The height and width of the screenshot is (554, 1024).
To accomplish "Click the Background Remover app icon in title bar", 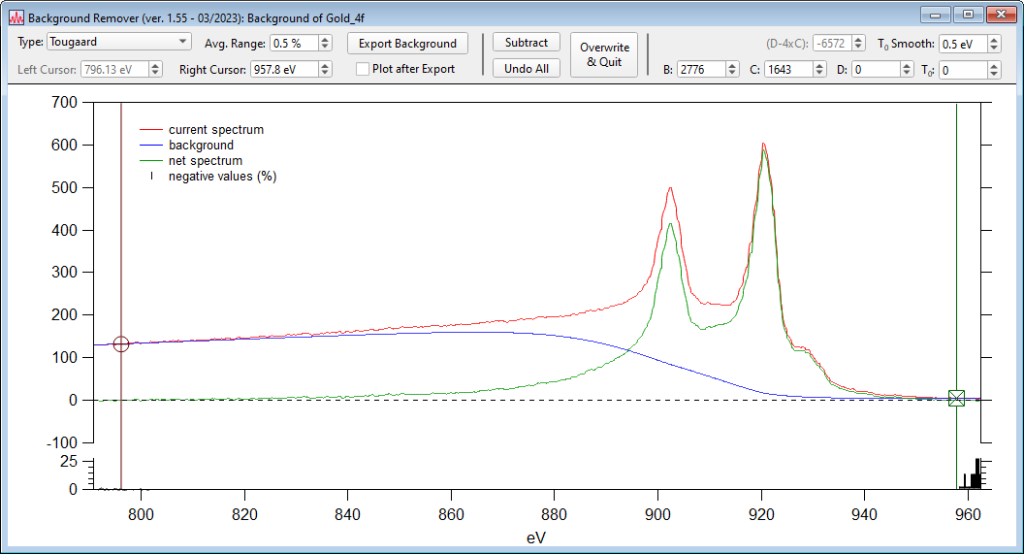I will click(x=16, y=16).
